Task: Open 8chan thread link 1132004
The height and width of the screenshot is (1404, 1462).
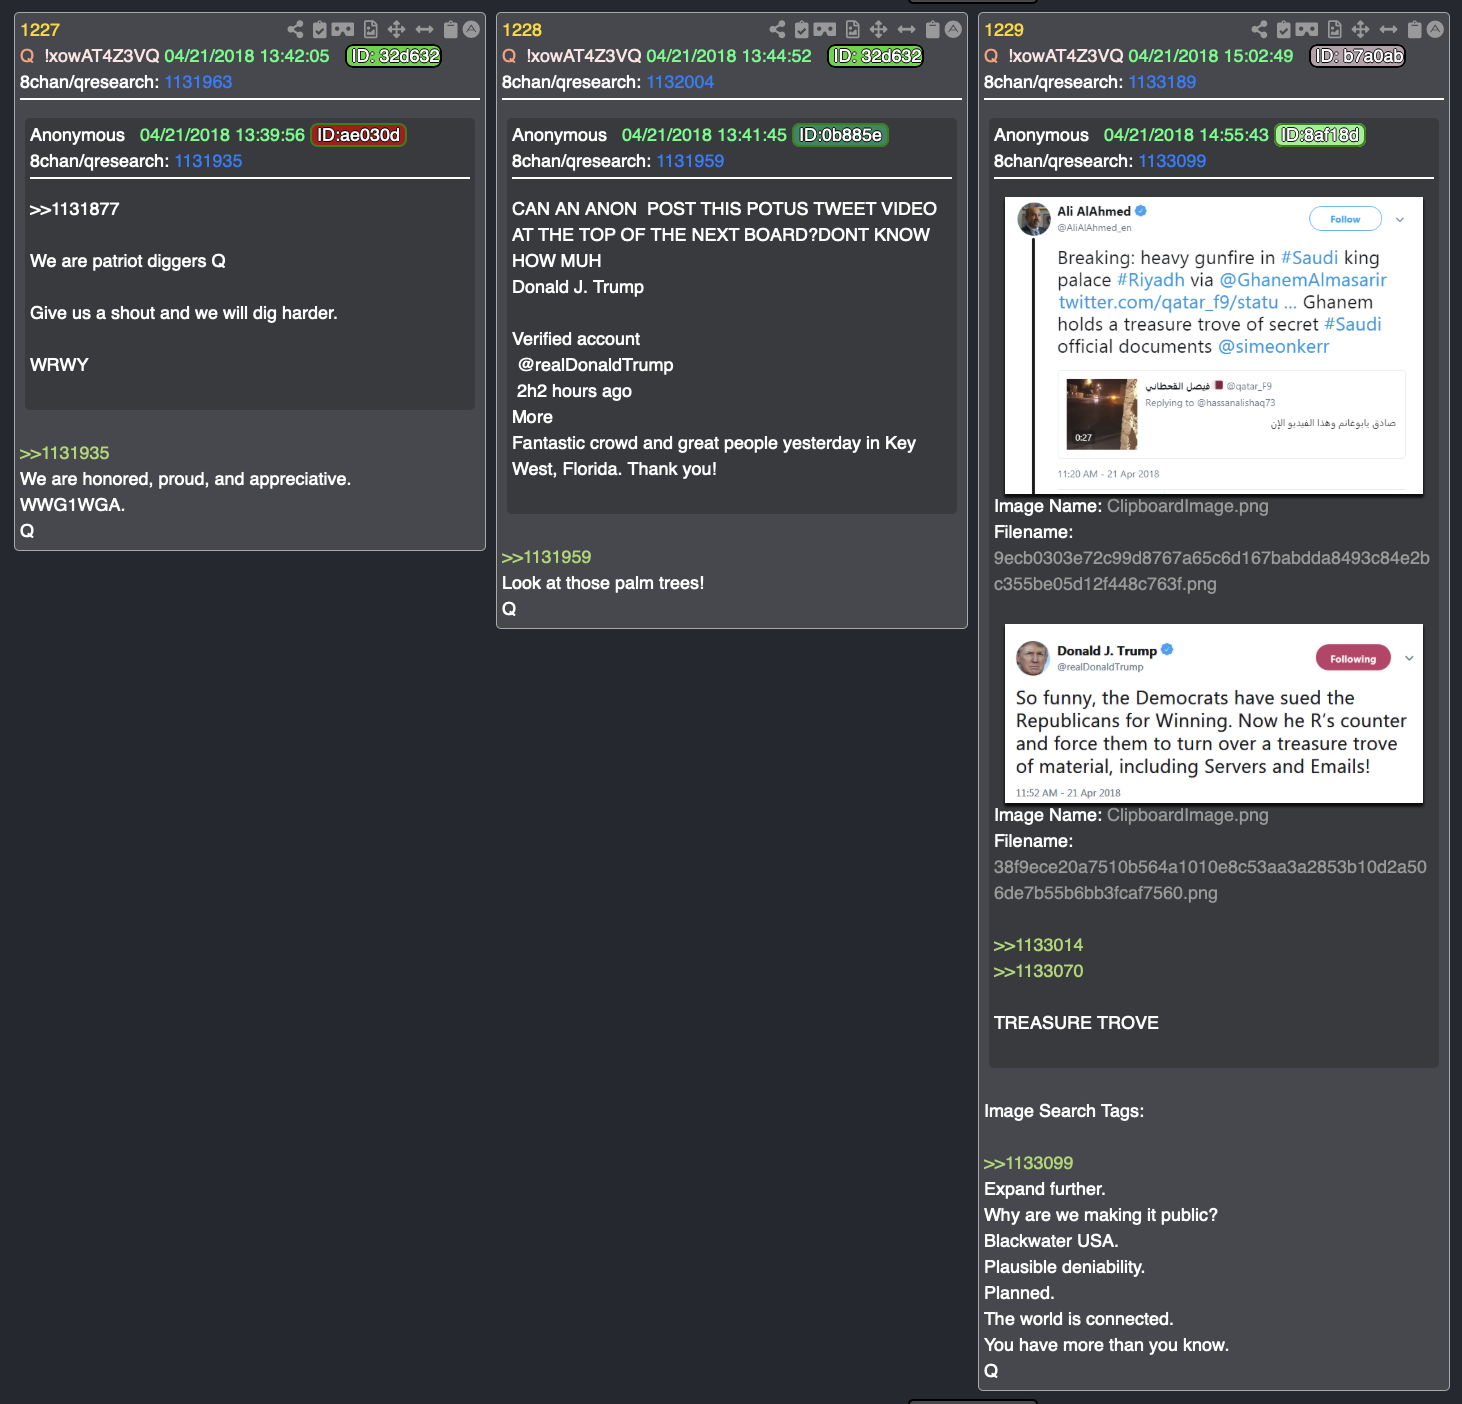Action: pos(680,82)
